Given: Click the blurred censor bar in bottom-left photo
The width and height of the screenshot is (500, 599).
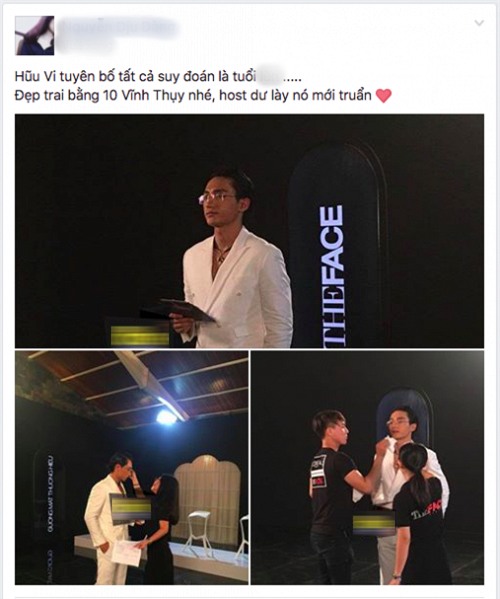Looking at the screenshot, I should click(130, 508).
